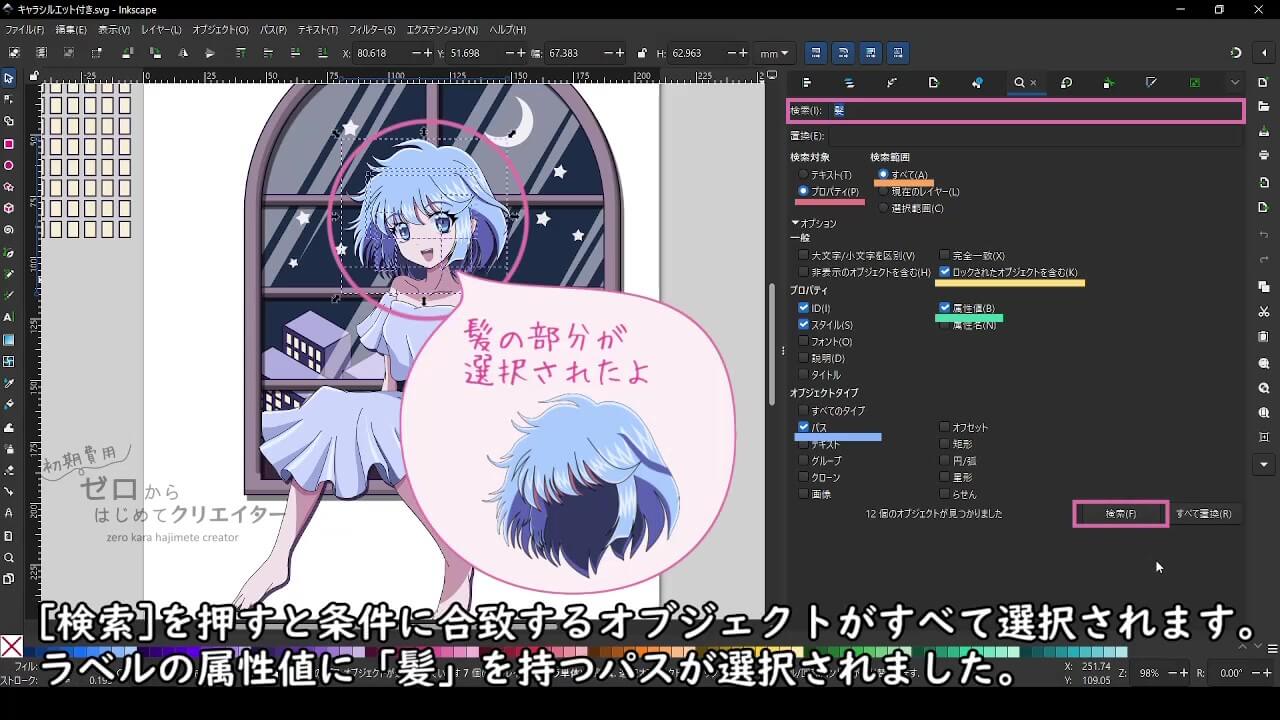Viewport: 1280px width, 720px height.
Task: Select the Shape Builder tool
Action: 9,121
